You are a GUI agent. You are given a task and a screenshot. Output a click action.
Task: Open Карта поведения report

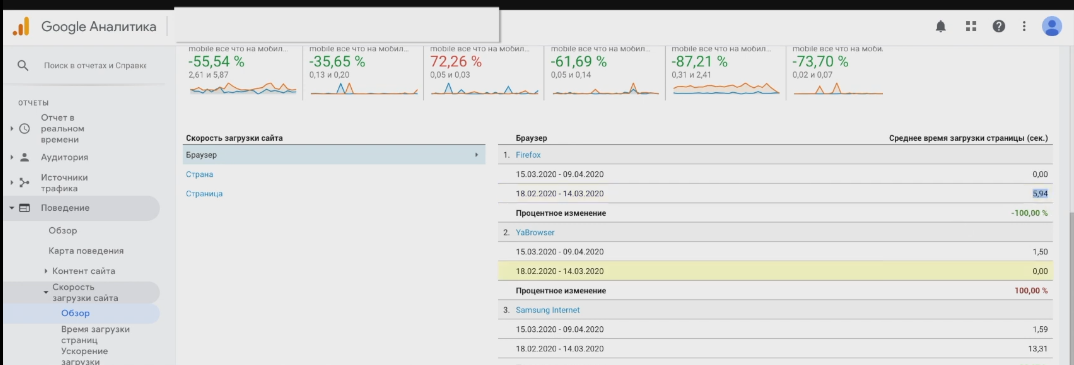pyautogui.click(x=86, y=251)
